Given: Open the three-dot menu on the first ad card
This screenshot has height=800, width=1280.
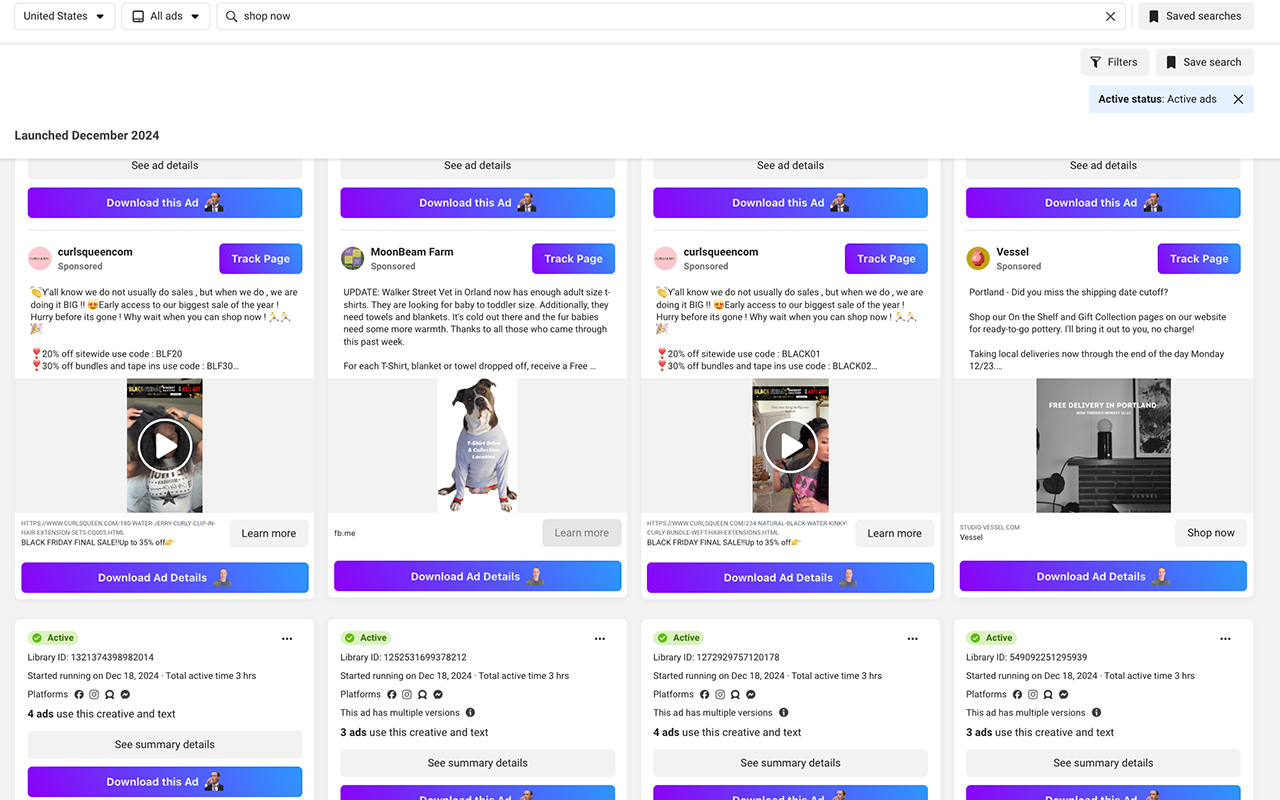Looking at the screenshot, I should click(x=287, y=638).
